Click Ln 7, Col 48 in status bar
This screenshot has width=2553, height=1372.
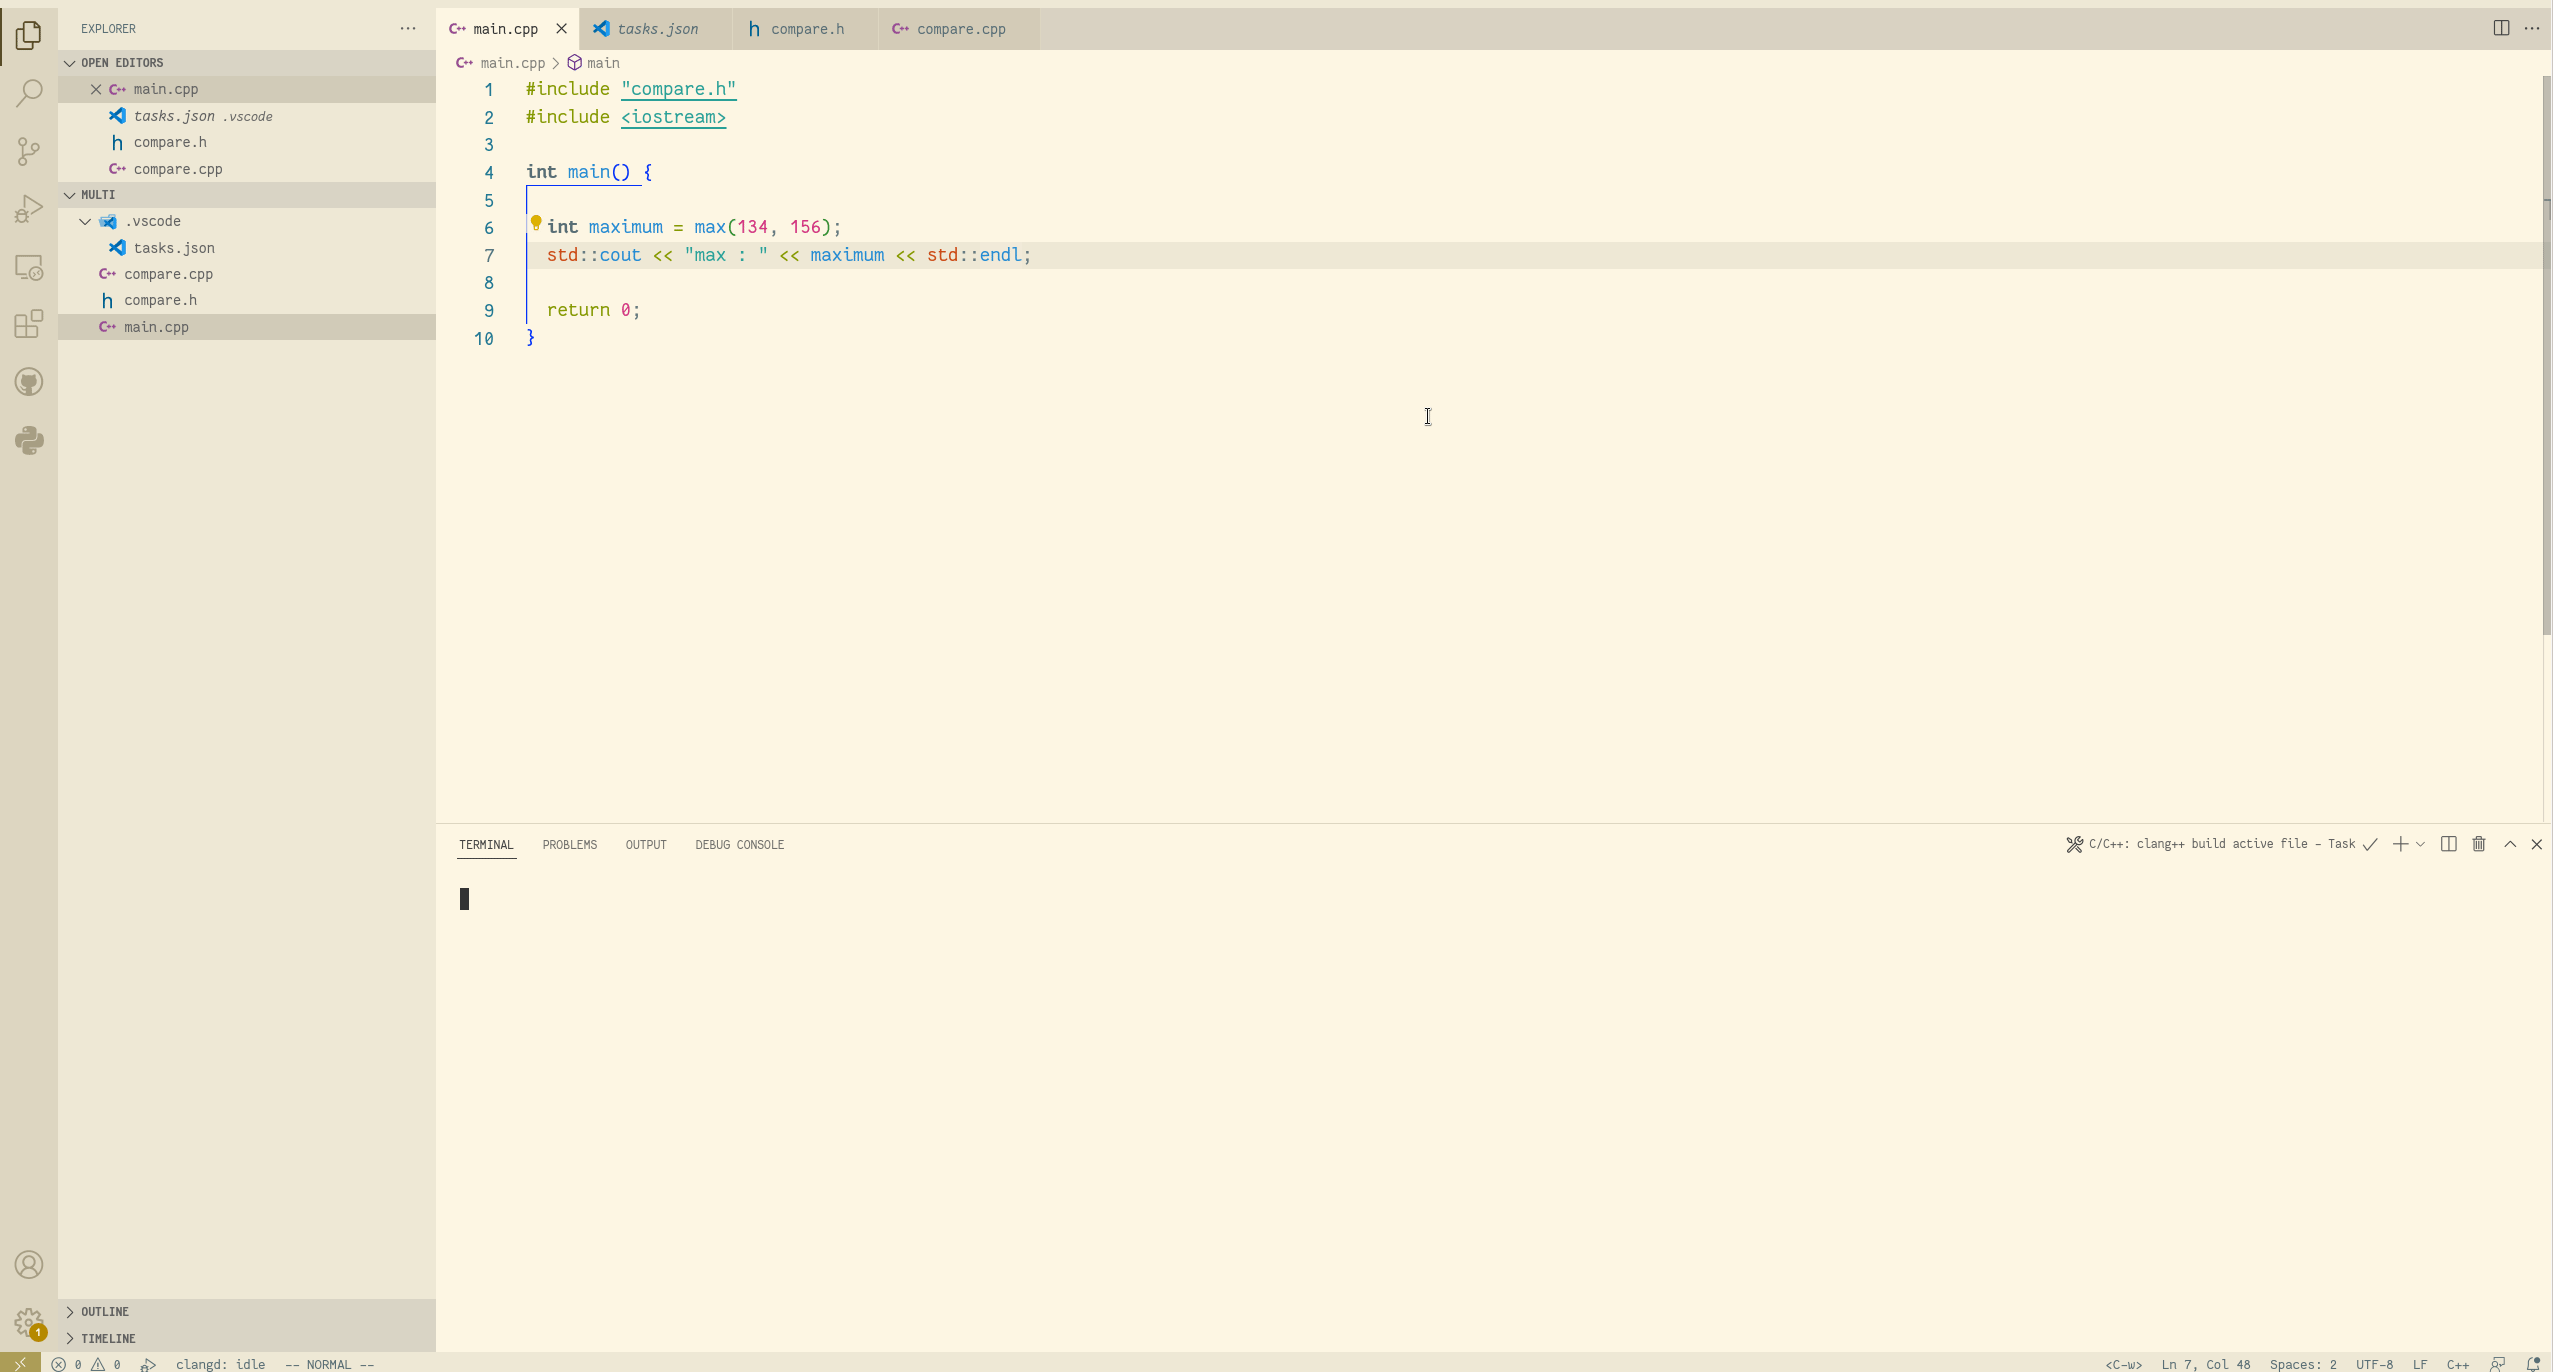coord(2205,1364)
